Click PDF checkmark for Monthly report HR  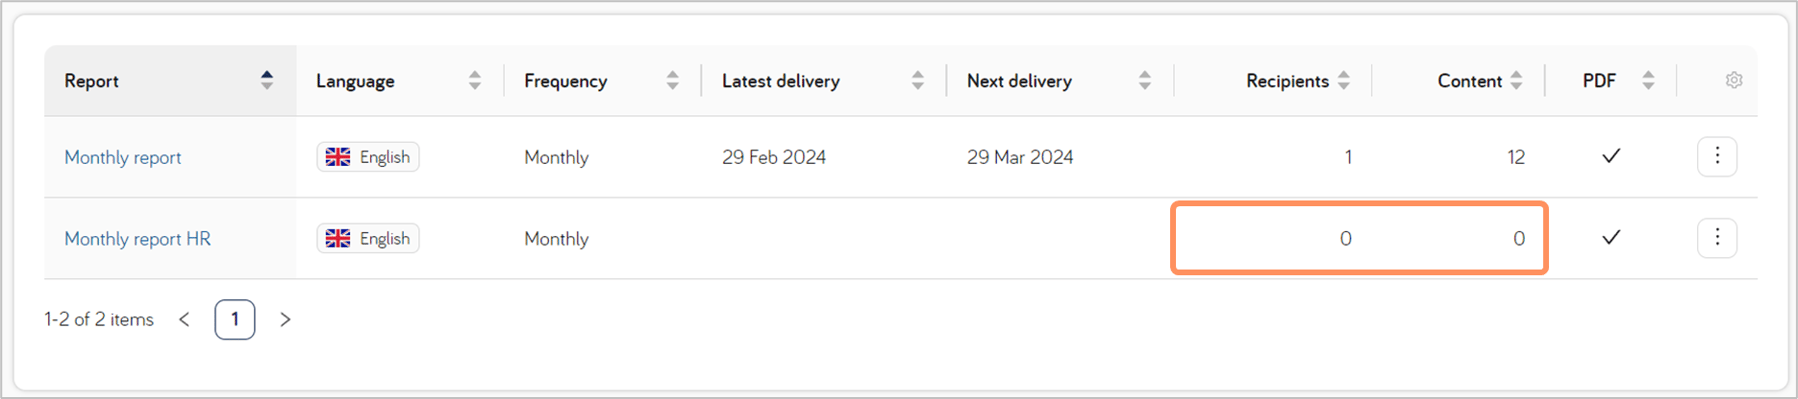tap(1611, 238)
